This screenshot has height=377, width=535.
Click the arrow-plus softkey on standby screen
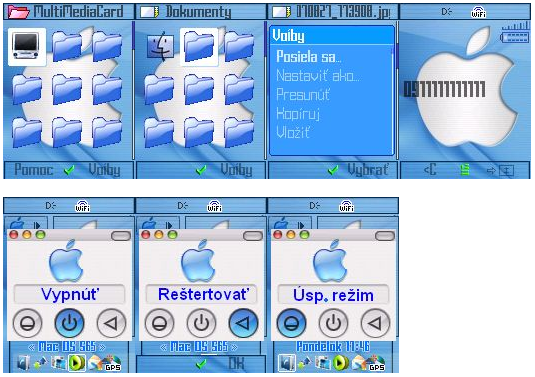(500, 170)
